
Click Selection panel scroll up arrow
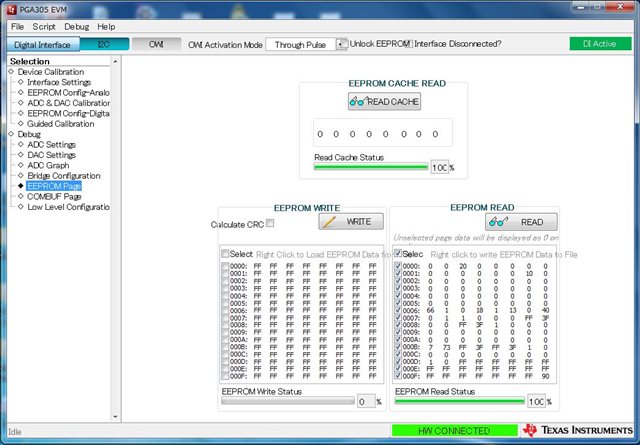click(115, 61)
